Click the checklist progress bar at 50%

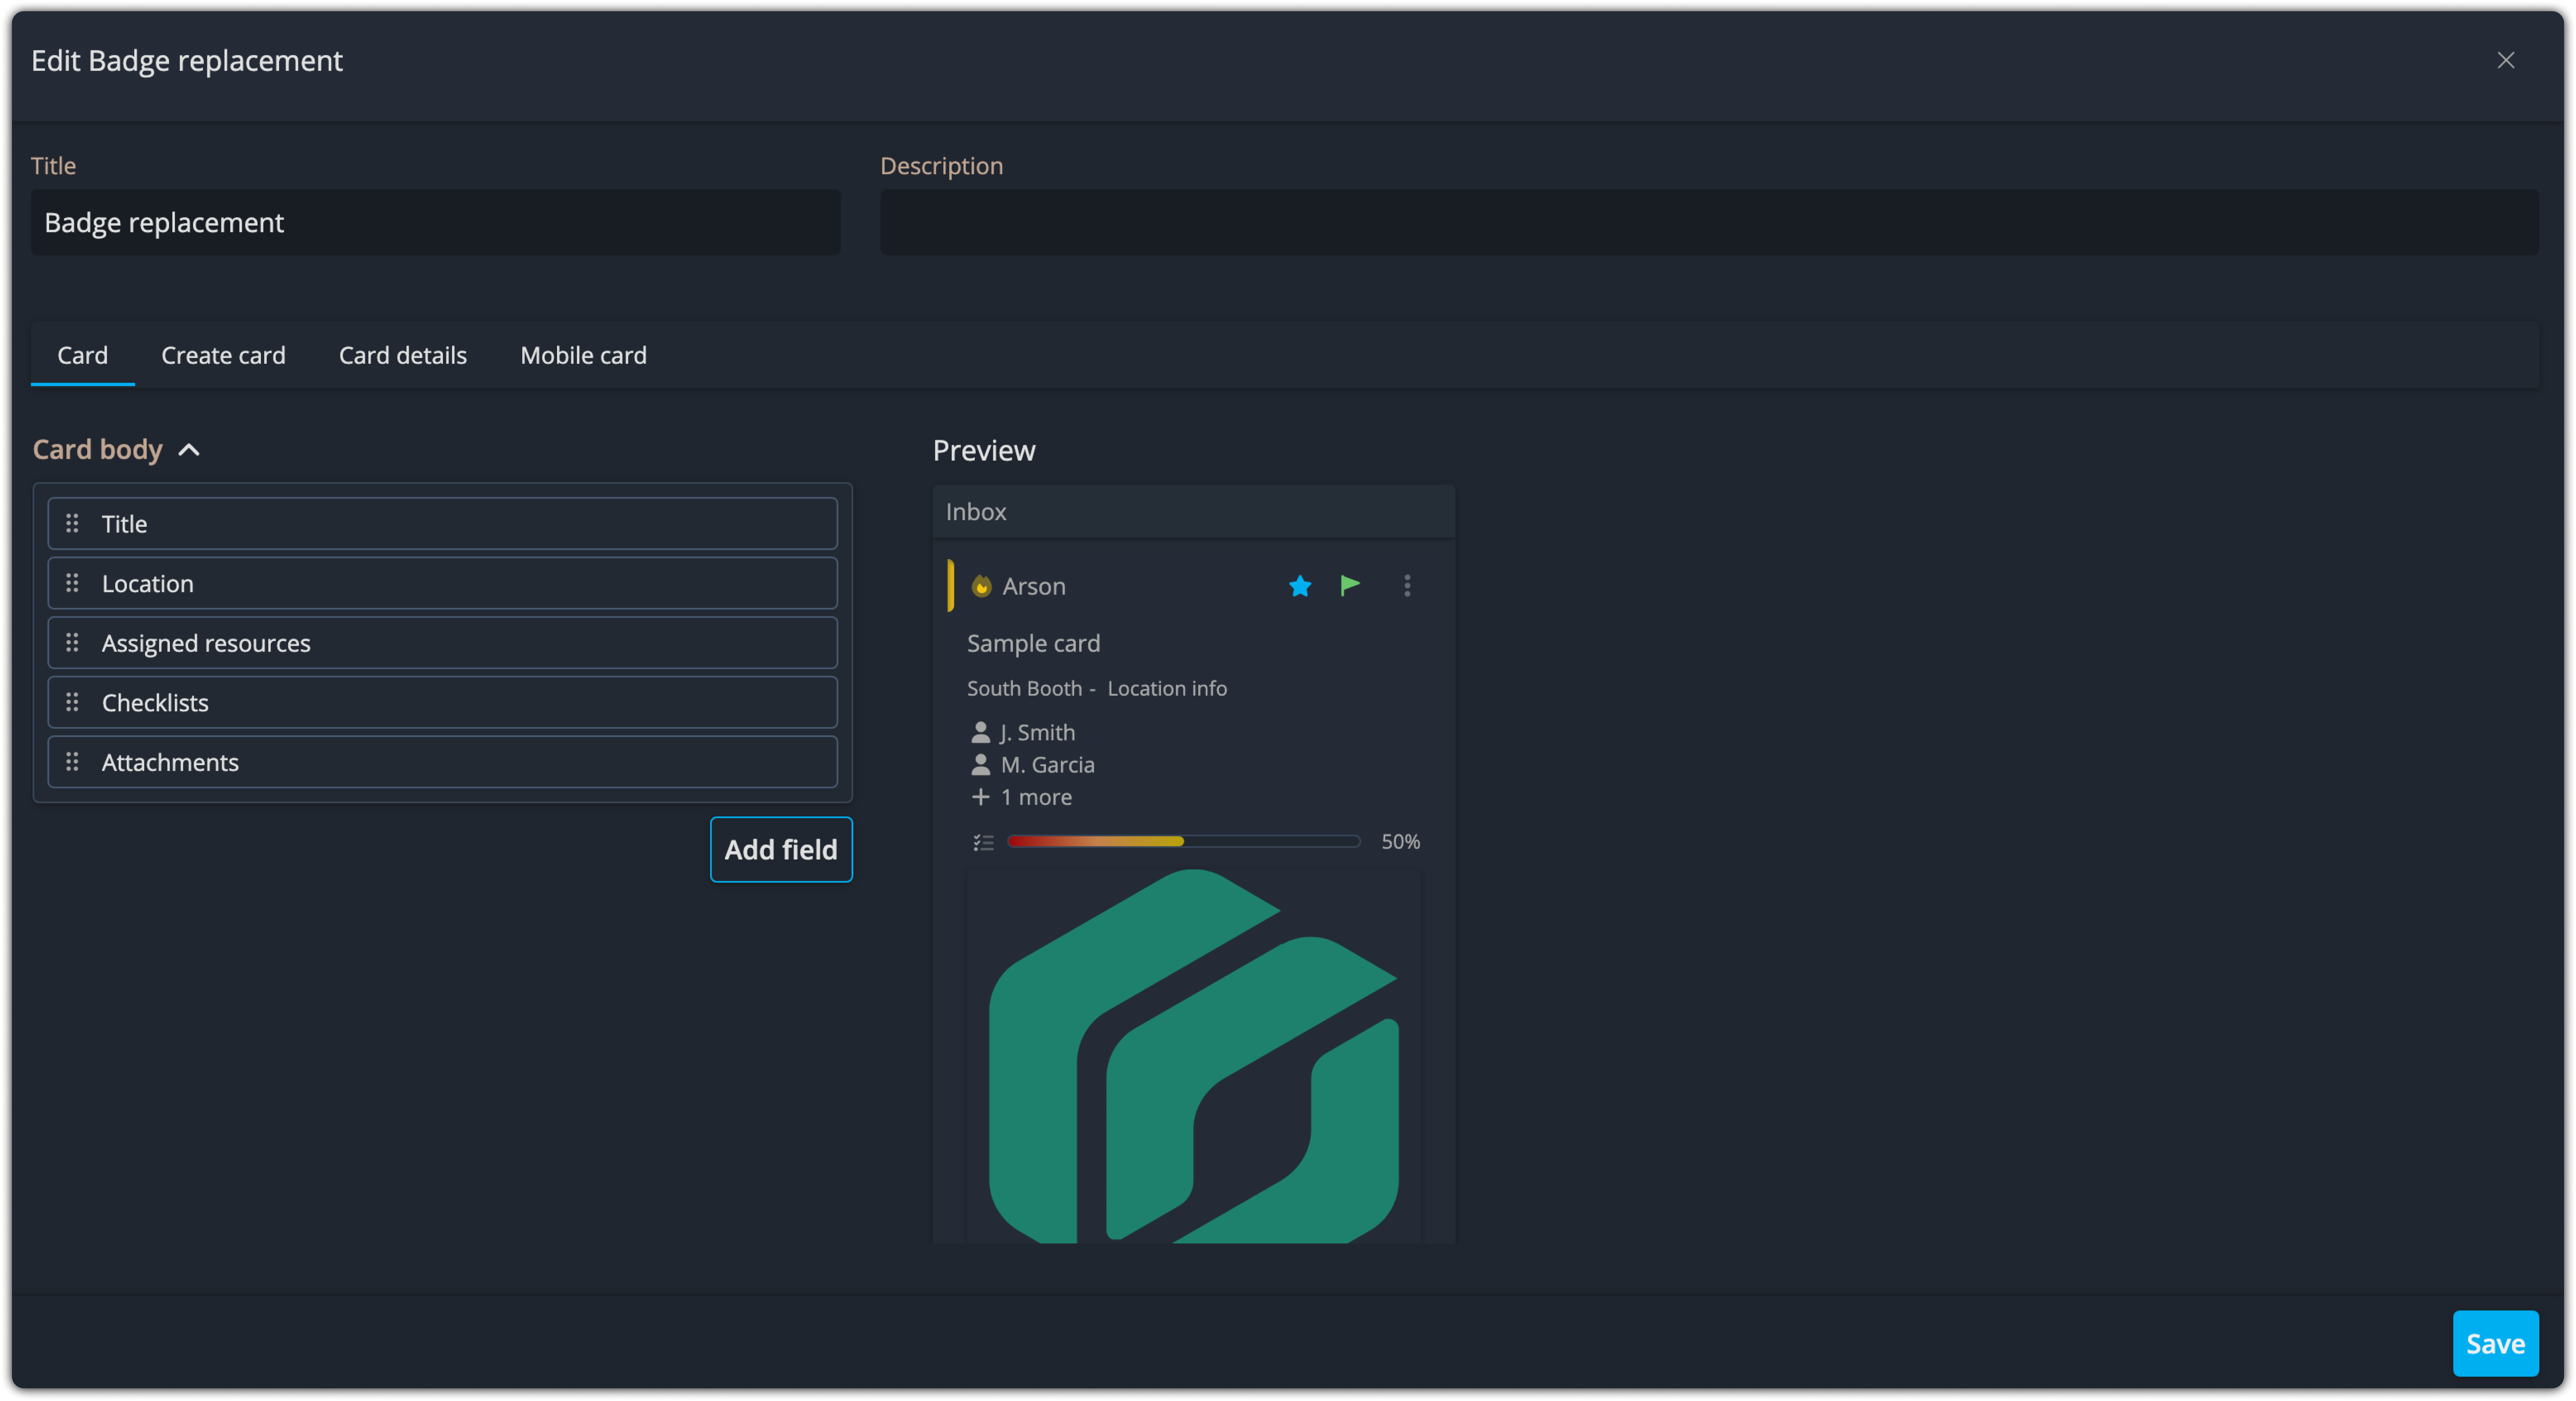click(x=1184, y=842)
